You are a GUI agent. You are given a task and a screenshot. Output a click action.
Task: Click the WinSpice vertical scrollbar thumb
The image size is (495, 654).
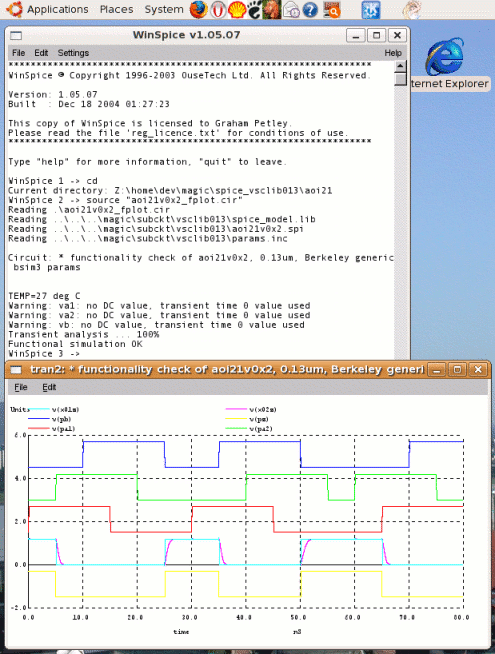coord(400,79)
